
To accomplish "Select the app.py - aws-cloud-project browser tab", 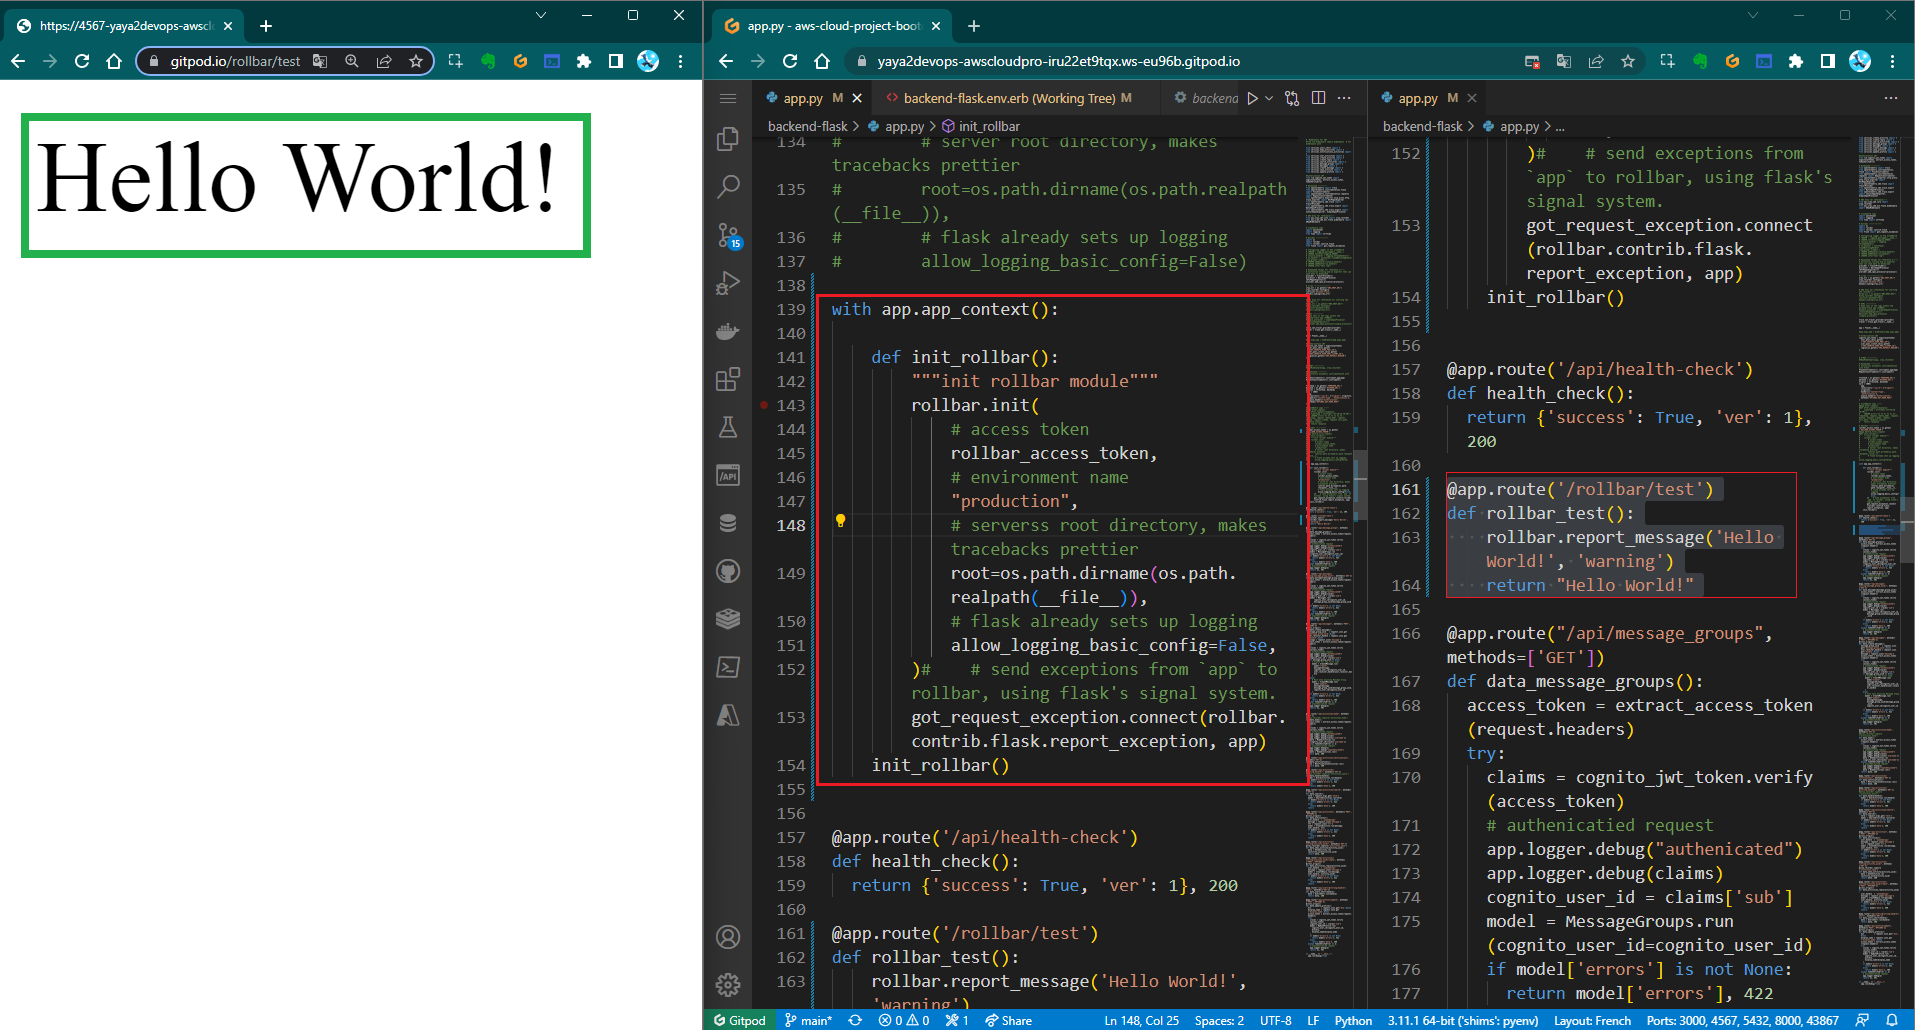I will [x=832, y=26].
